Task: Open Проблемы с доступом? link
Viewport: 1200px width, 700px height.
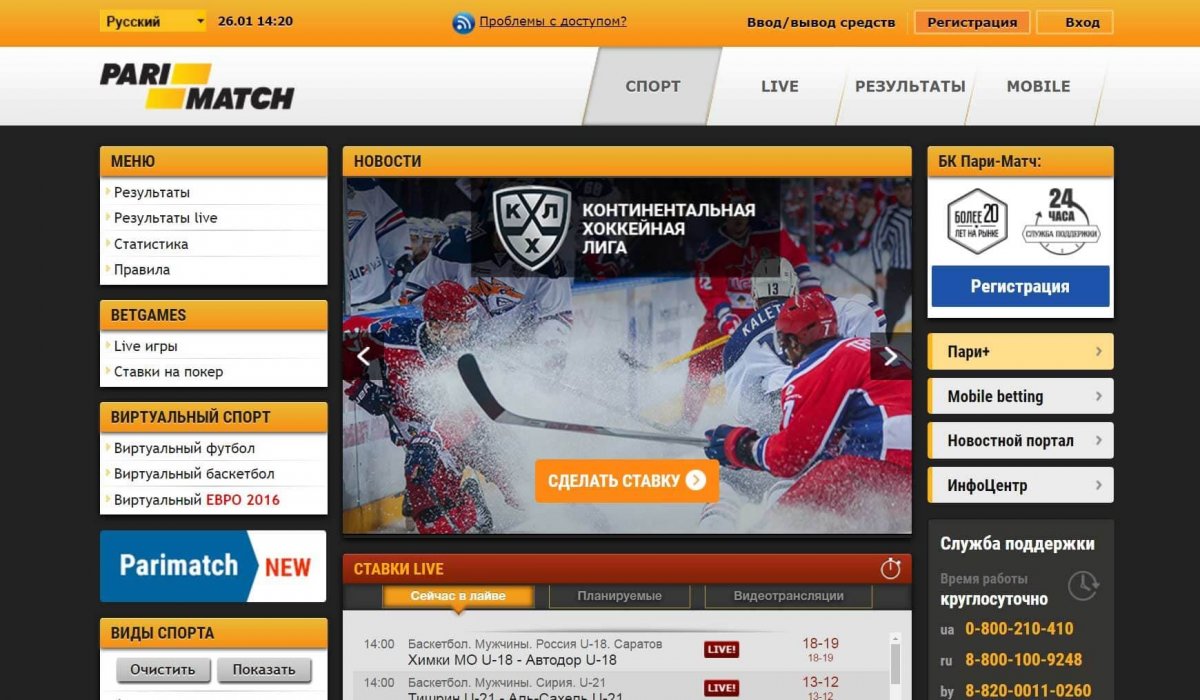Action: coord(553,21)
